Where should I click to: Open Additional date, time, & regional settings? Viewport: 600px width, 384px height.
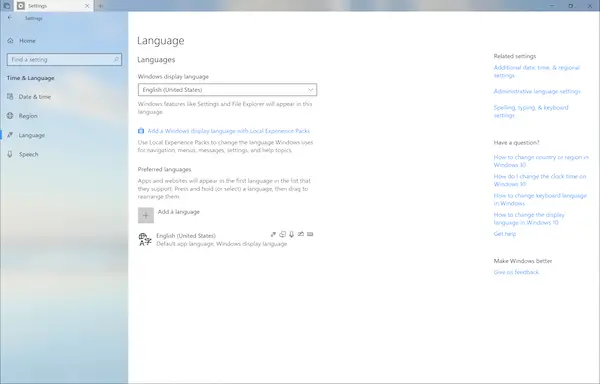(536, 72)
